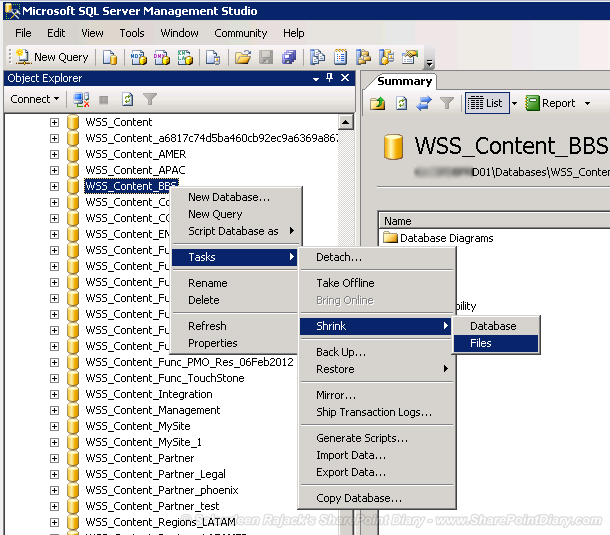The width and height of the screenshot is (610, 535).
Task: Open the toolbar options overflow arrow
Action: tap(429, 62)
